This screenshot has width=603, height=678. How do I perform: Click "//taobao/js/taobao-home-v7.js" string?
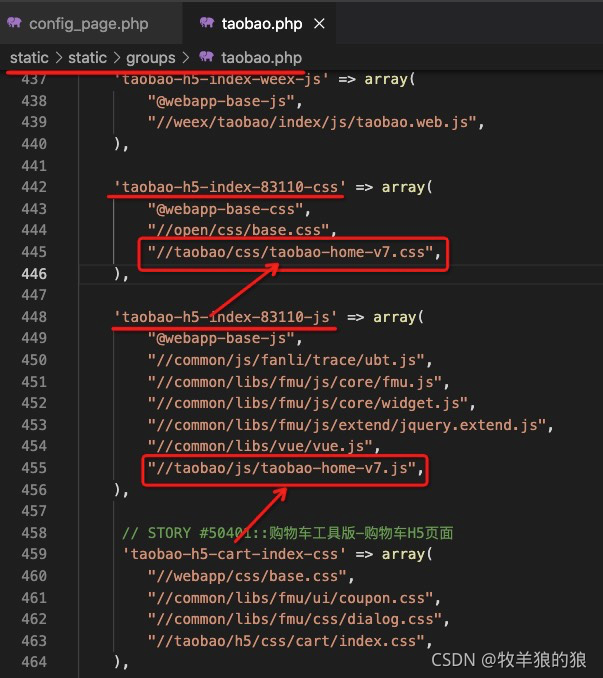(281, 468)
